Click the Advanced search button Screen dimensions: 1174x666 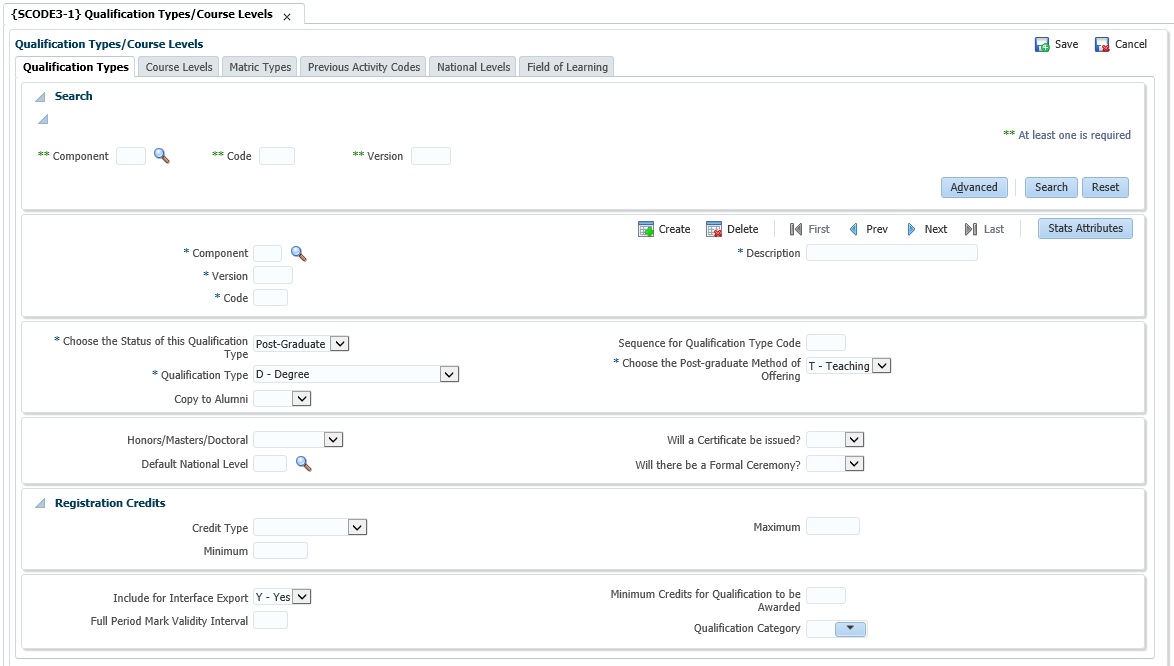pyautogui.click(x=973, y=187)
